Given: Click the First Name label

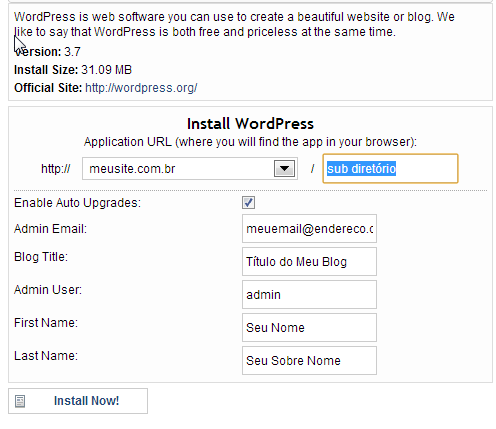Looking at the screenshot, I should click(x=46, y=323).
